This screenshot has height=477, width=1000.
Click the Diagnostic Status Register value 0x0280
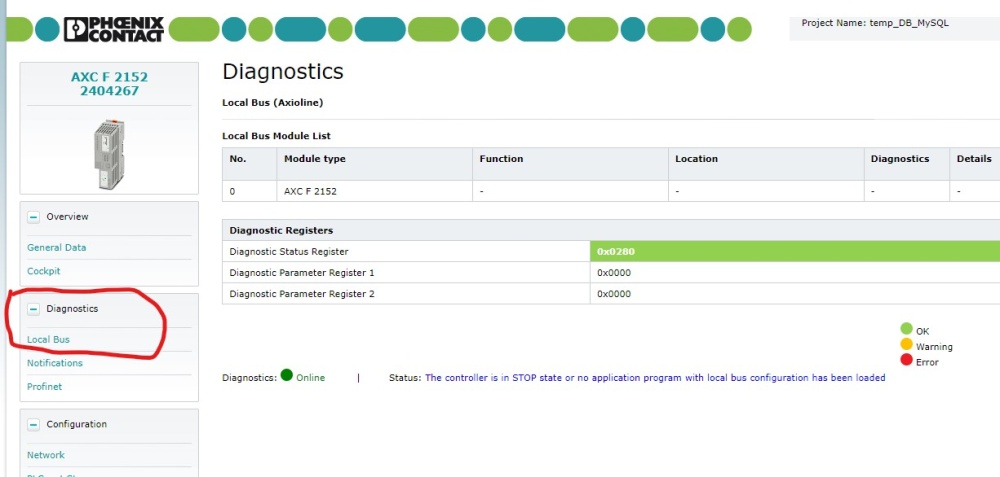click(616, 252)
